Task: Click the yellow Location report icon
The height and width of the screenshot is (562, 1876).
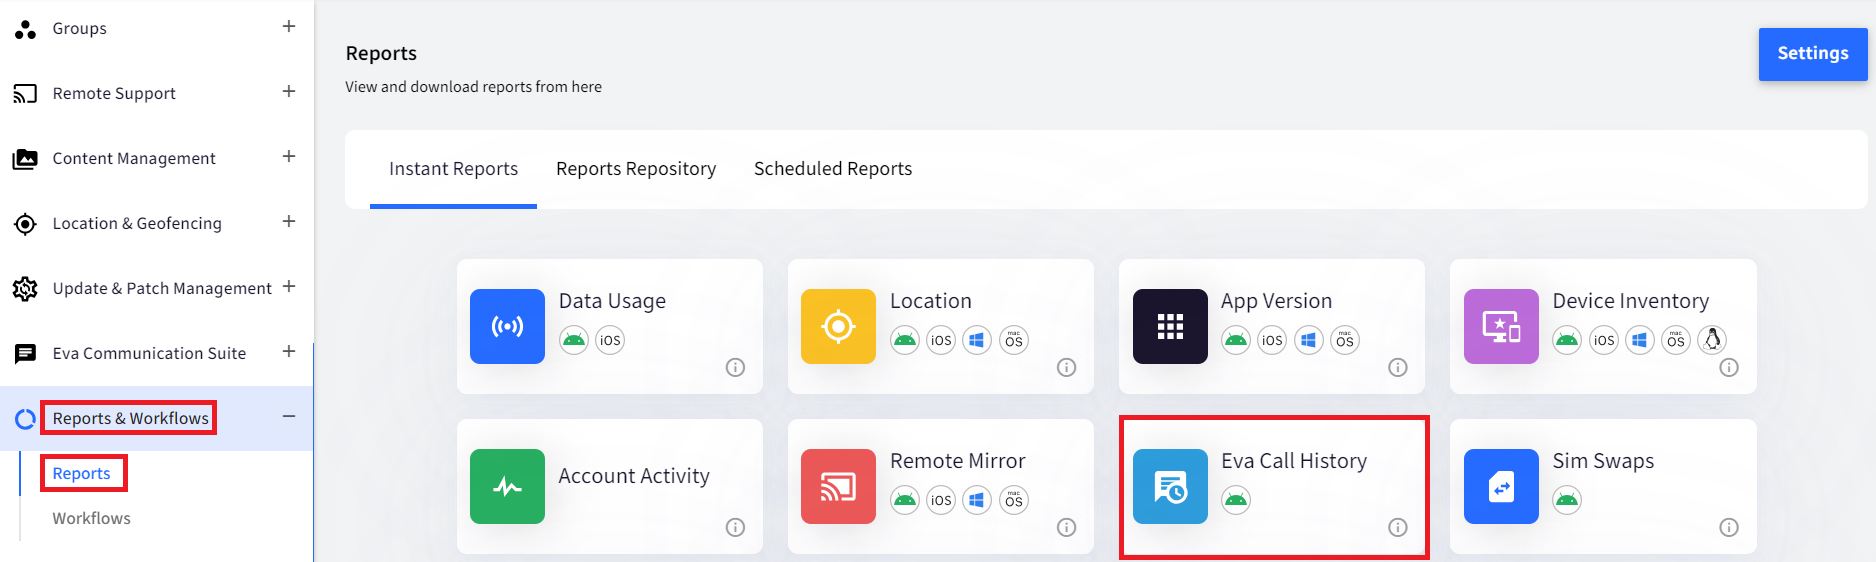Action: click(838, 326)
